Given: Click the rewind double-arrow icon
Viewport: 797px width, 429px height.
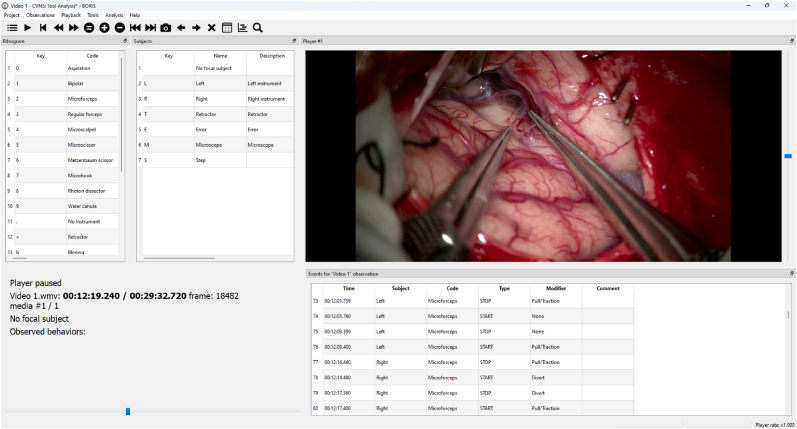Looking at the screenshot, I should (x=58, y=28).
